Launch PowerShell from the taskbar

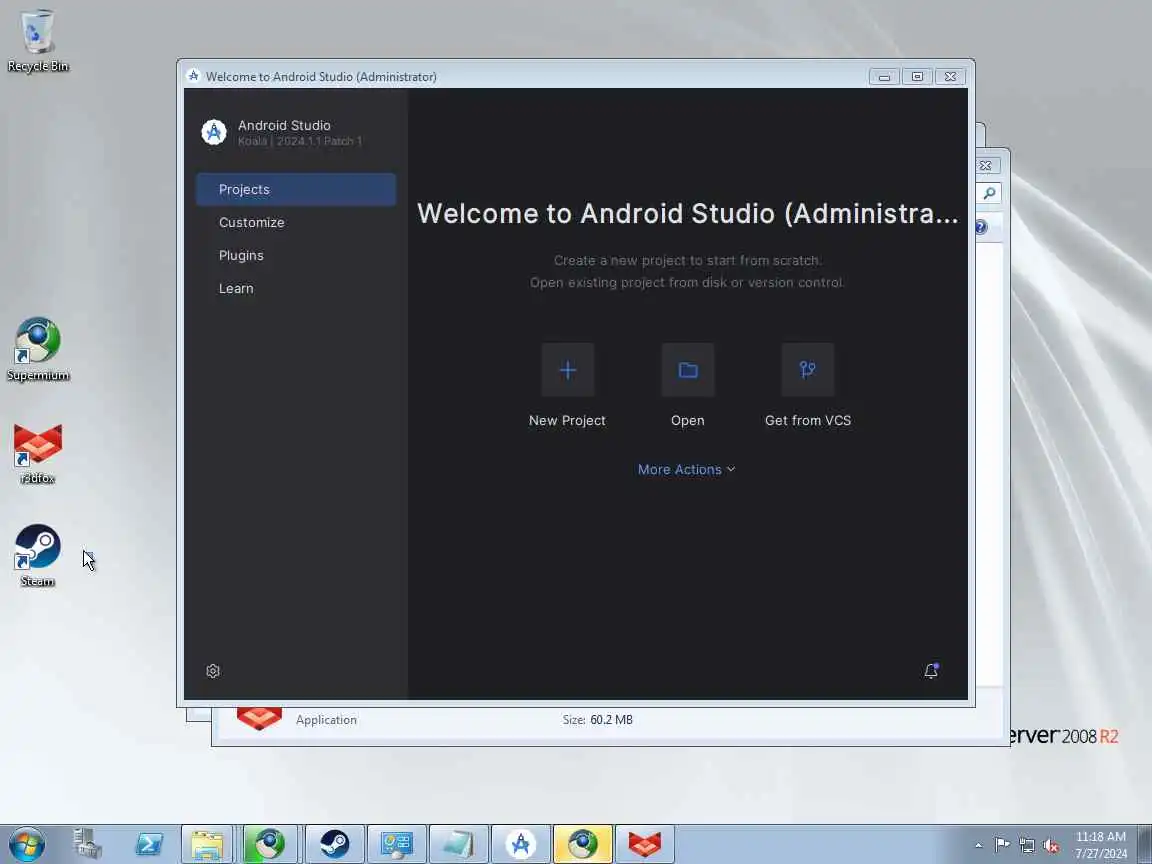tap(149, 844)
